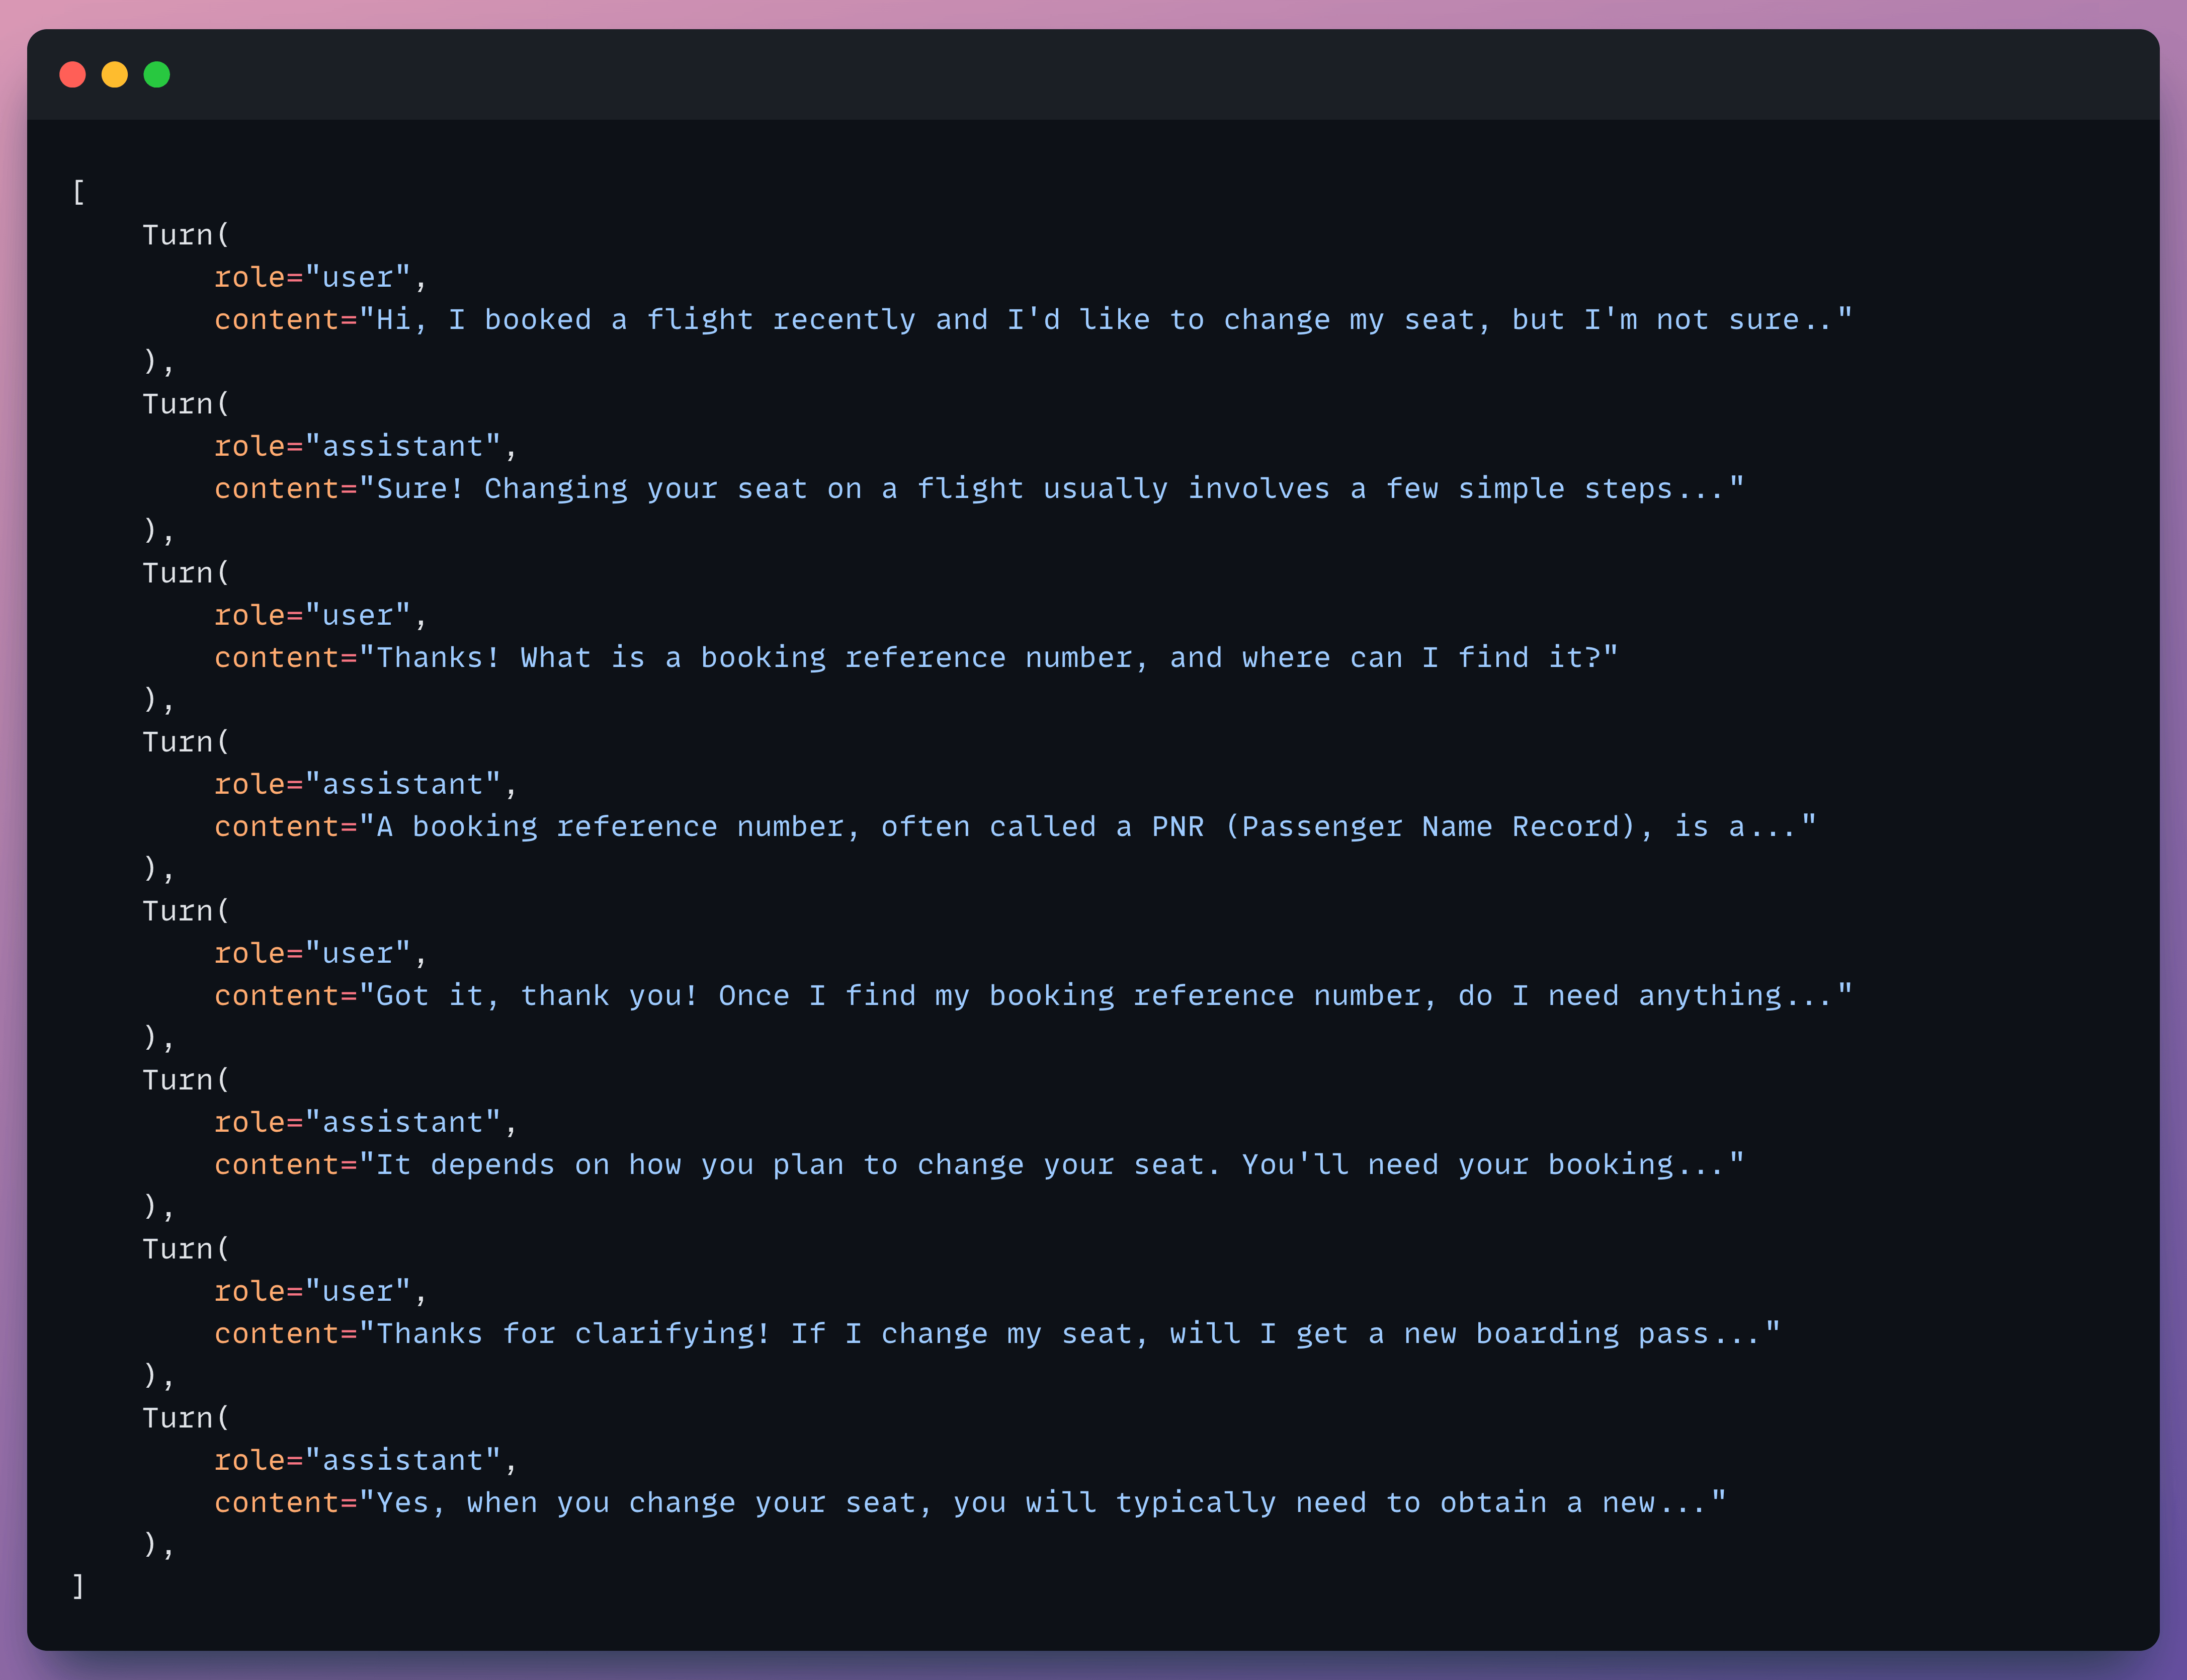2187x1680 pixels.
Task: Click the red close window button
Action: point(73,75)
